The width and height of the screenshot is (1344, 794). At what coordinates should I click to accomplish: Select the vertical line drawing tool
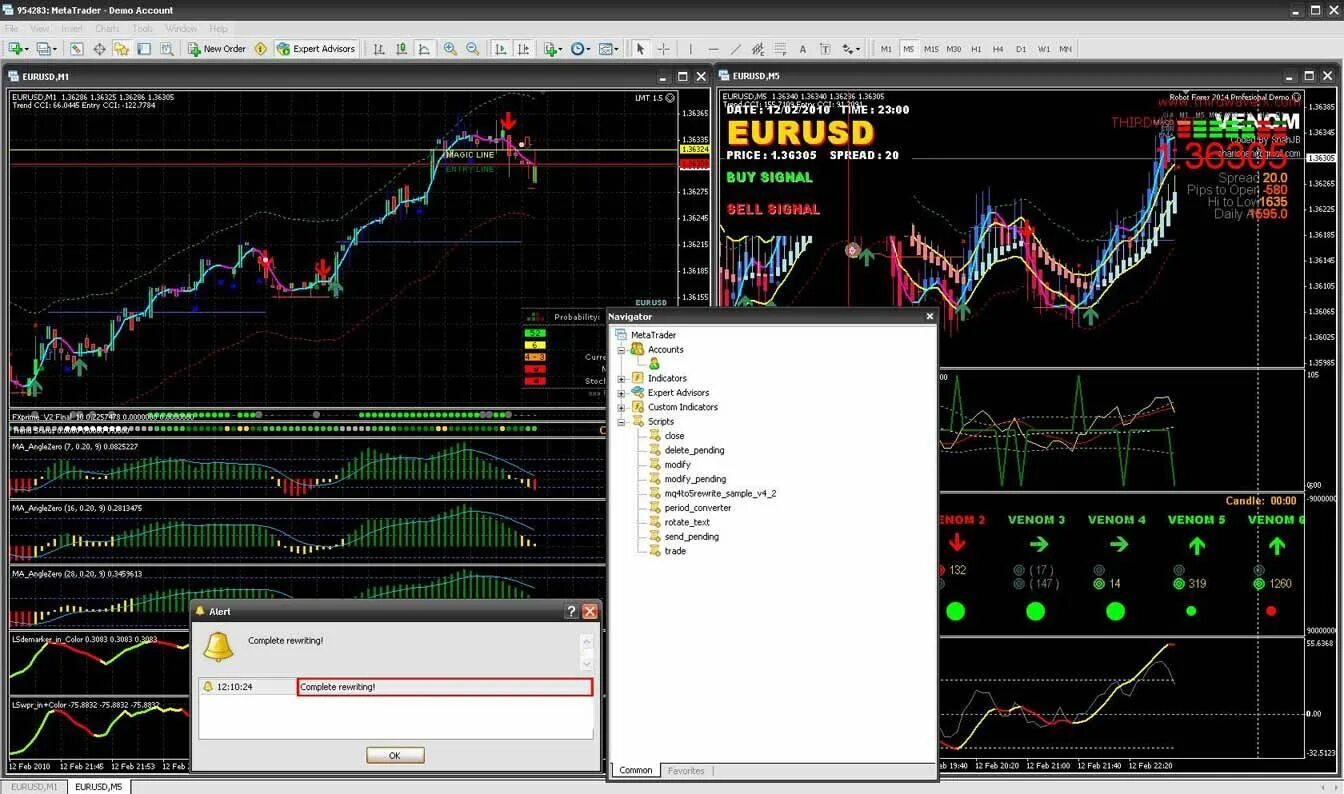pos(691,49)
